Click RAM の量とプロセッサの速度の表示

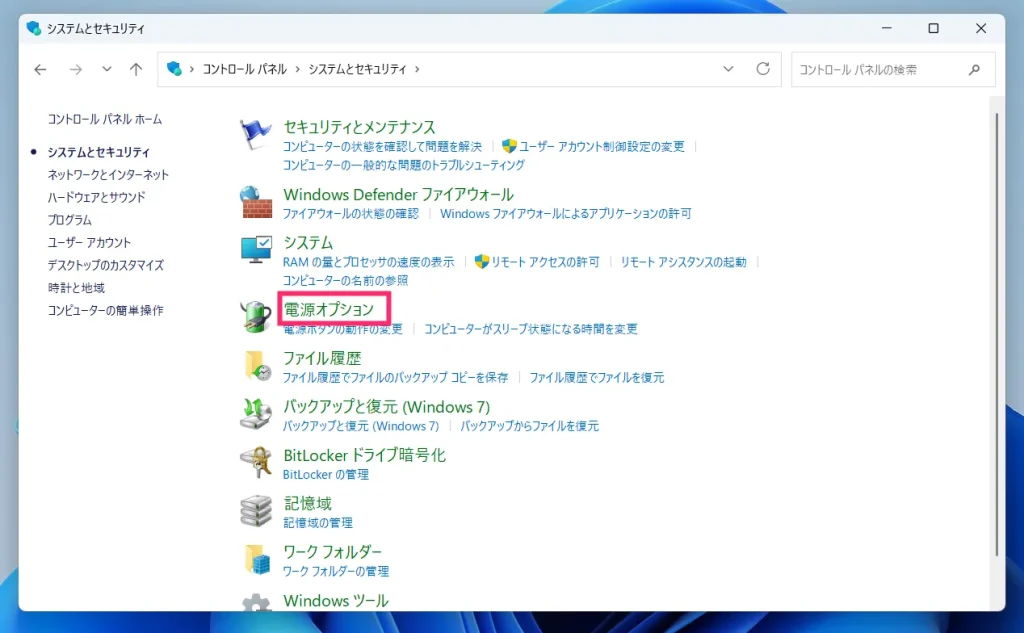[x=368, y=262]
